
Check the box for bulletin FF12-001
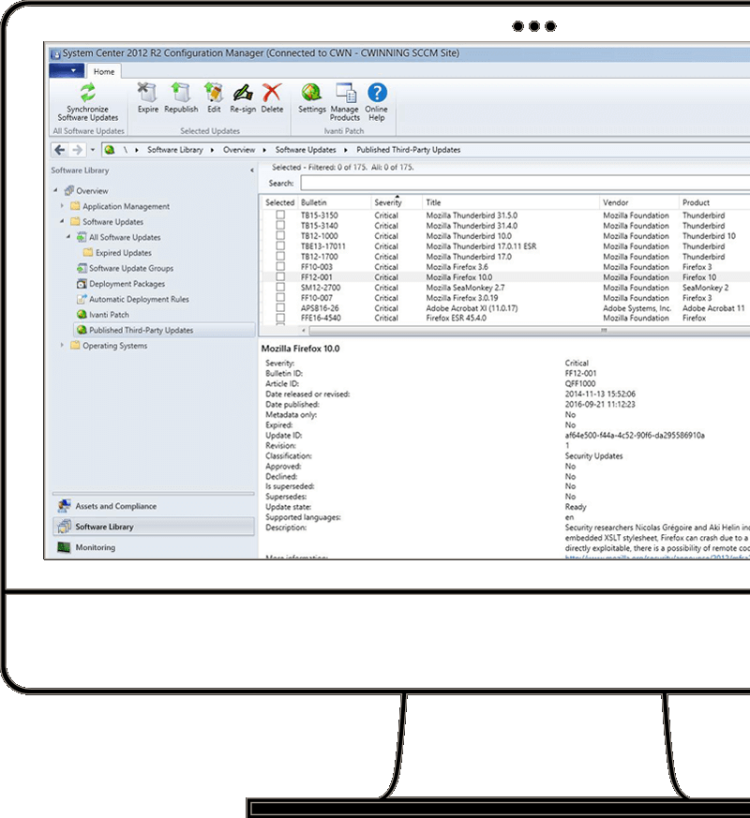pos(281,277)
